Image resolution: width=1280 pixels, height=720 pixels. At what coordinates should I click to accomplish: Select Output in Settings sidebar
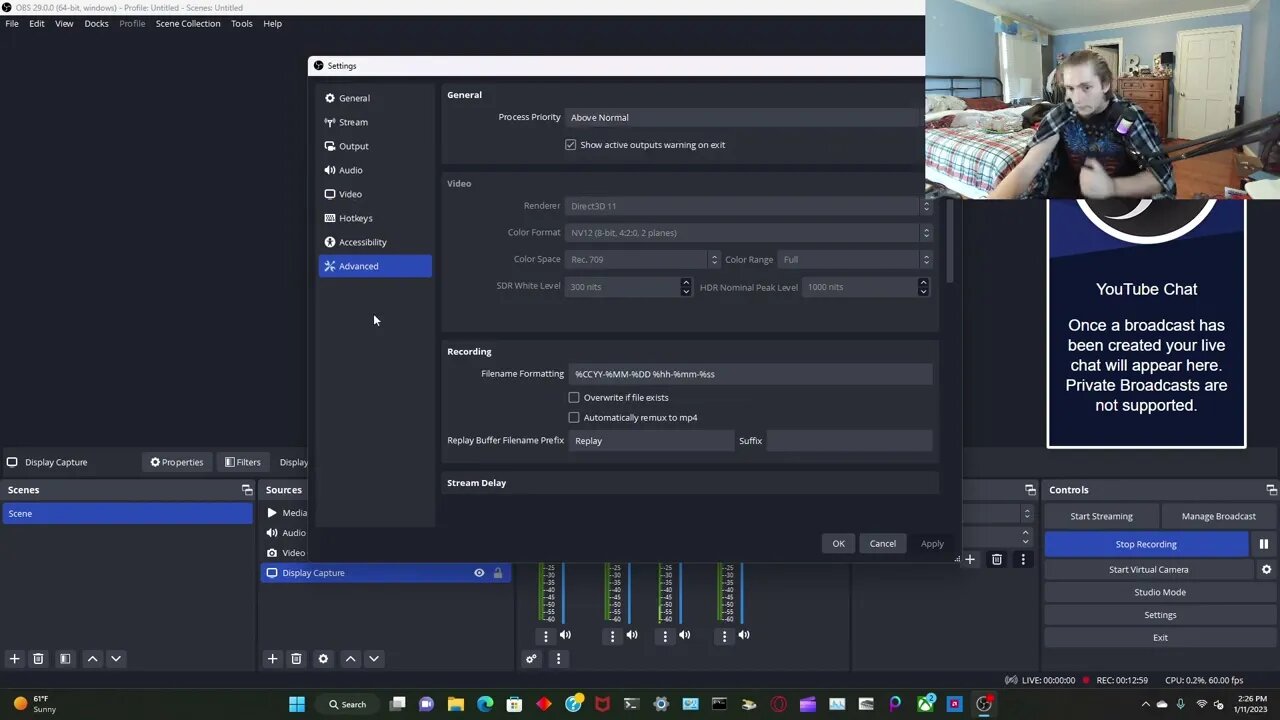coord(375,146)
